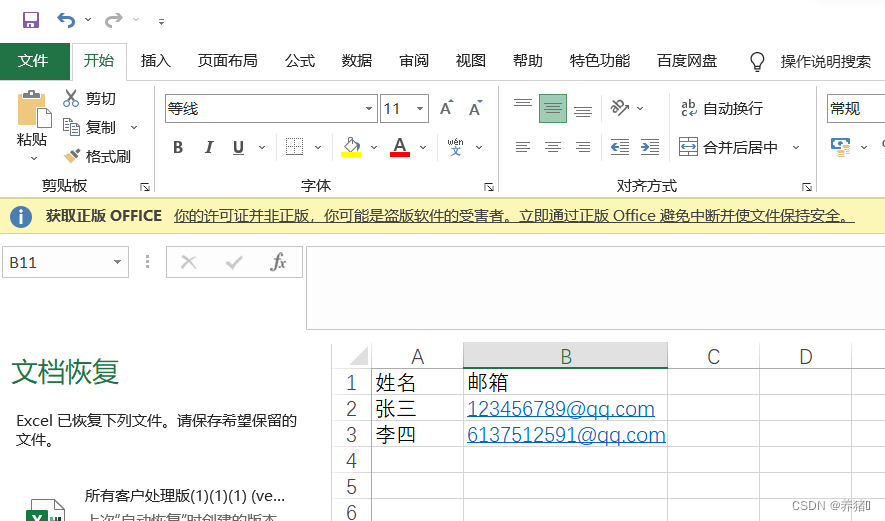Image resolution: width=885 pixels, height=521 pixels.
Task: Open the undo history dropdown arrow
Action: (x=88, y=20)
